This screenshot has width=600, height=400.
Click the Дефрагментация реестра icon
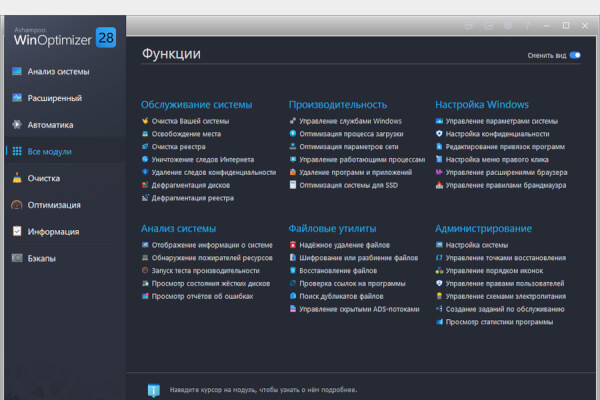coord(145,198)
